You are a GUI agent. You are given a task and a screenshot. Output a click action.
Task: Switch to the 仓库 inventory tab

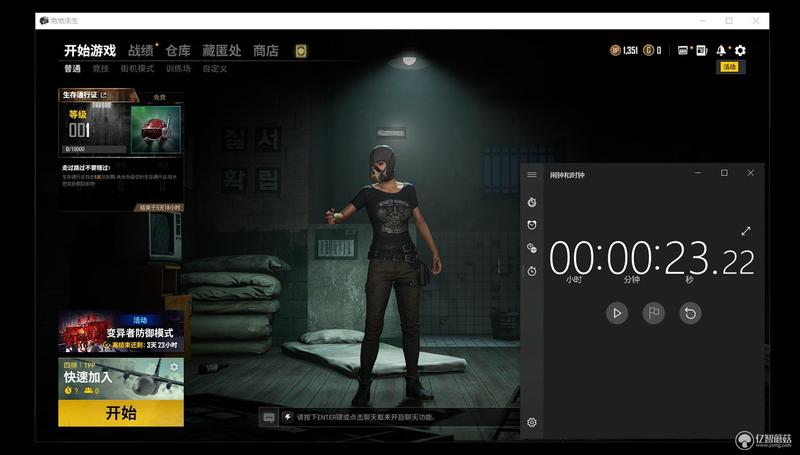pos(178,50)
